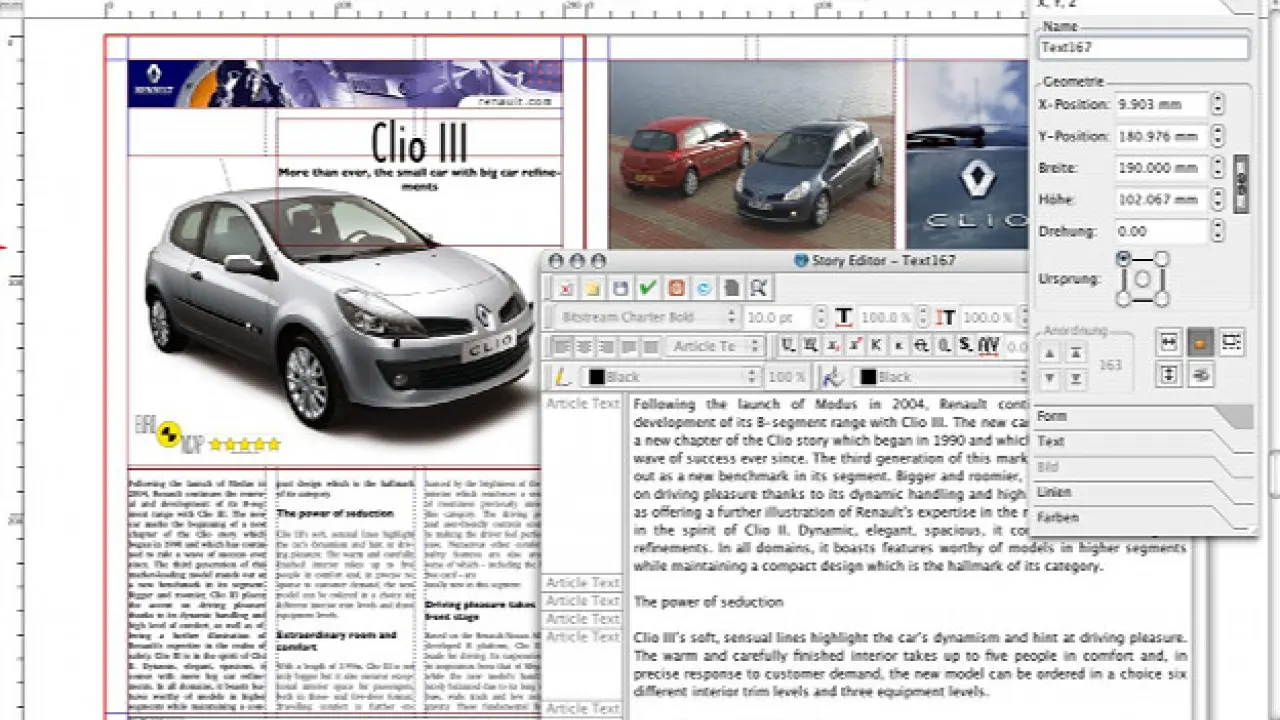The width and height of the screenshot is (1280, 720).
Task: Open the Bitstream Charter Bold font dropdown
Action: tap(642, 317)
